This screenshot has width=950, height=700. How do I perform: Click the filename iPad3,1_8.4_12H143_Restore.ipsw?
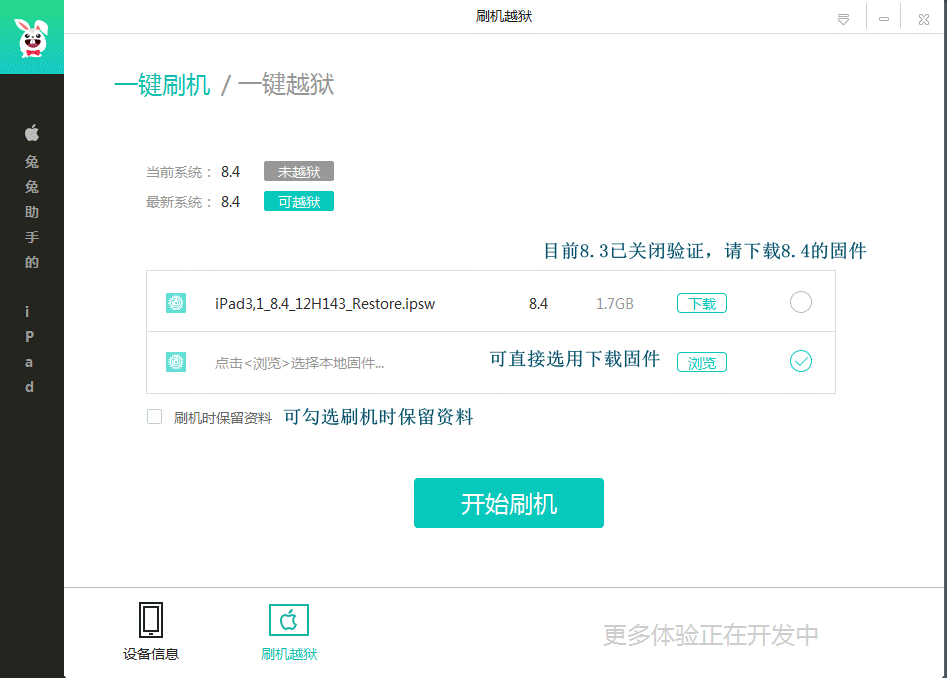click(325, 302)
